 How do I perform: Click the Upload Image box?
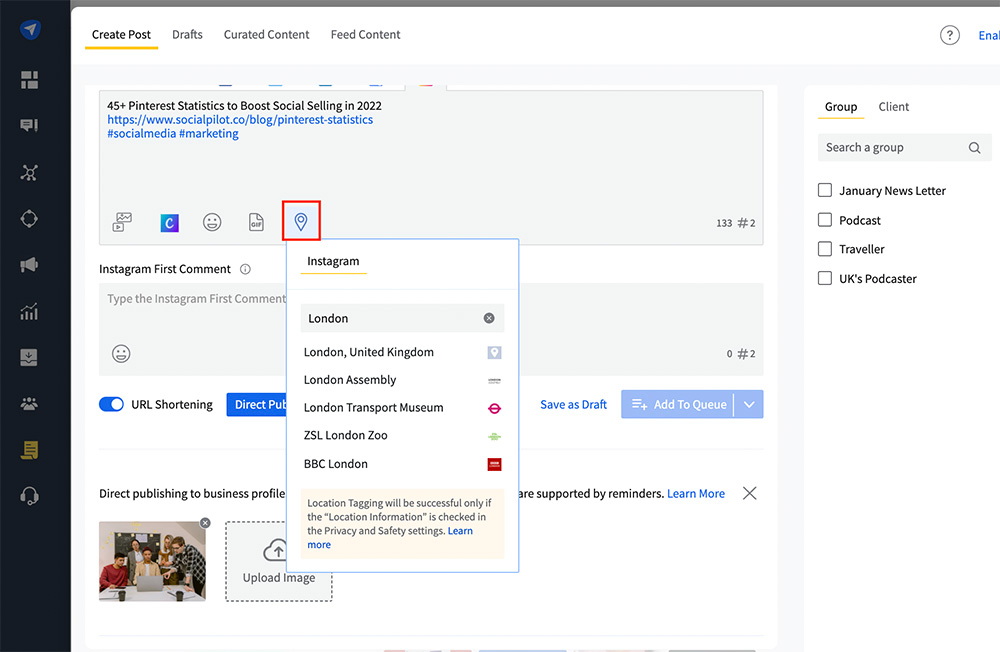point(279,561)
